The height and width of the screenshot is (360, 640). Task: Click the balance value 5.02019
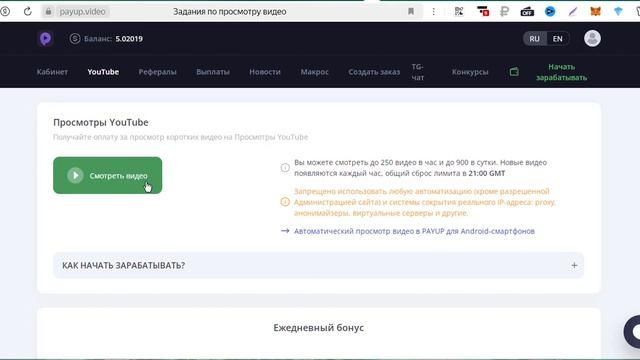tap(129, 39)
